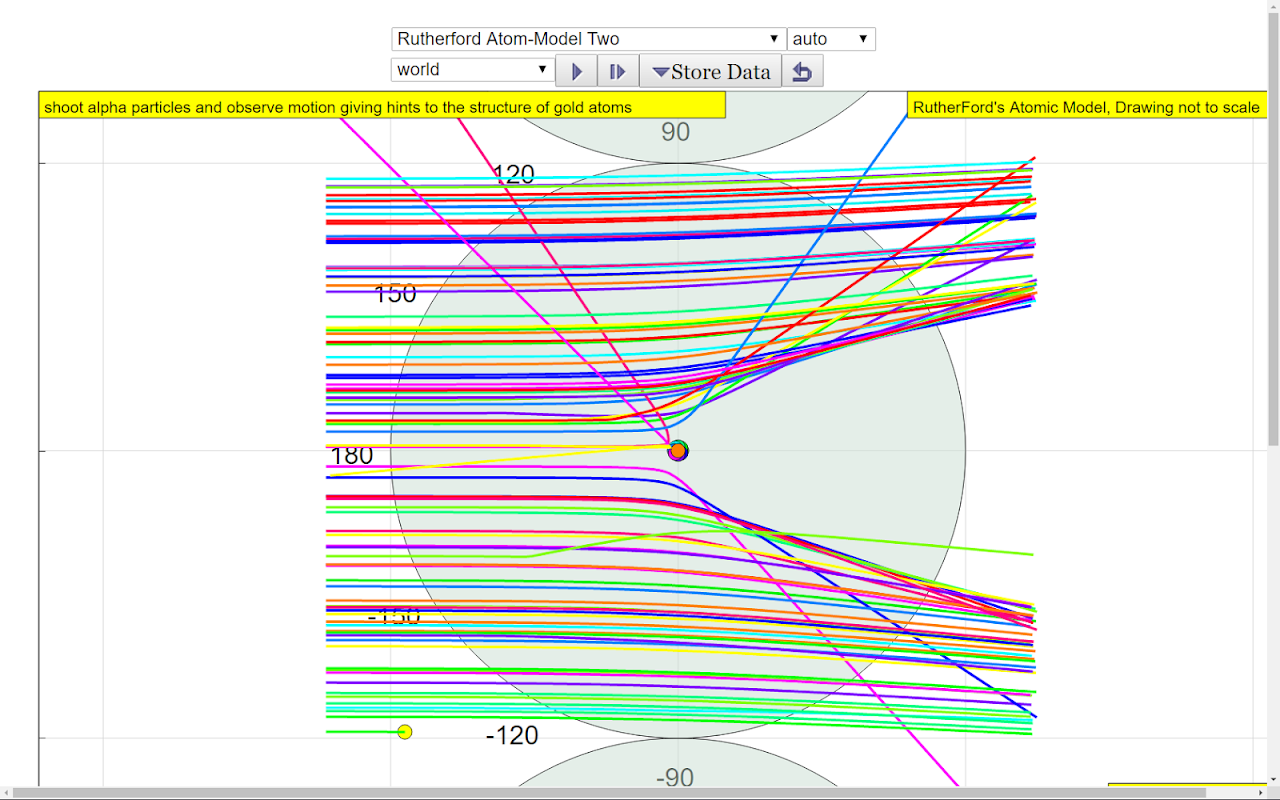Start the simulation with the play button
Image resolution: width=1280 pixels, height=800 pixels.
coord(576,72)
